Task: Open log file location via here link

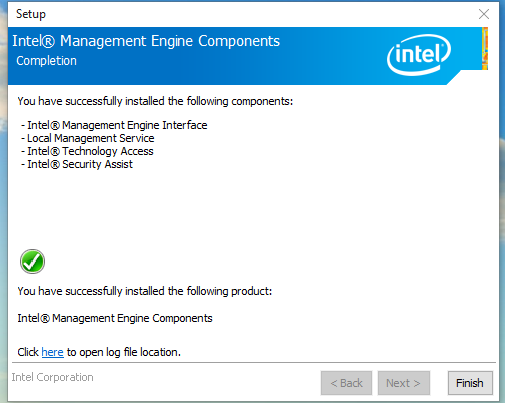Action: [52, 352]
